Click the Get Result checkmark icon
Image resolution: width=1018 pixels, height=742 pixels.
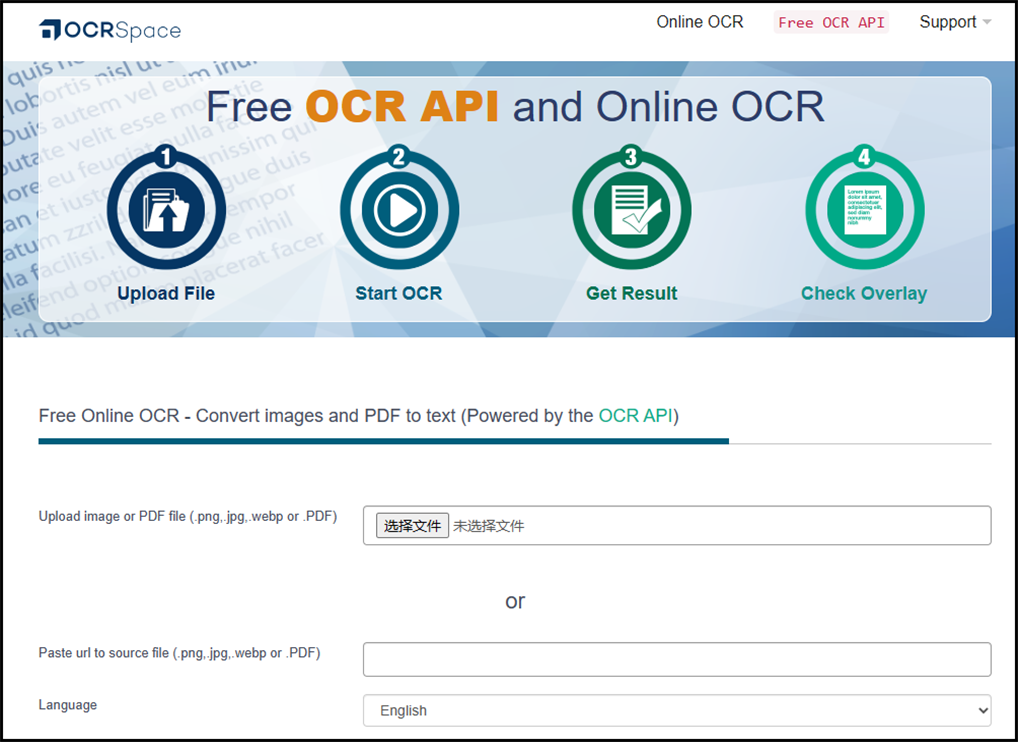632,208
